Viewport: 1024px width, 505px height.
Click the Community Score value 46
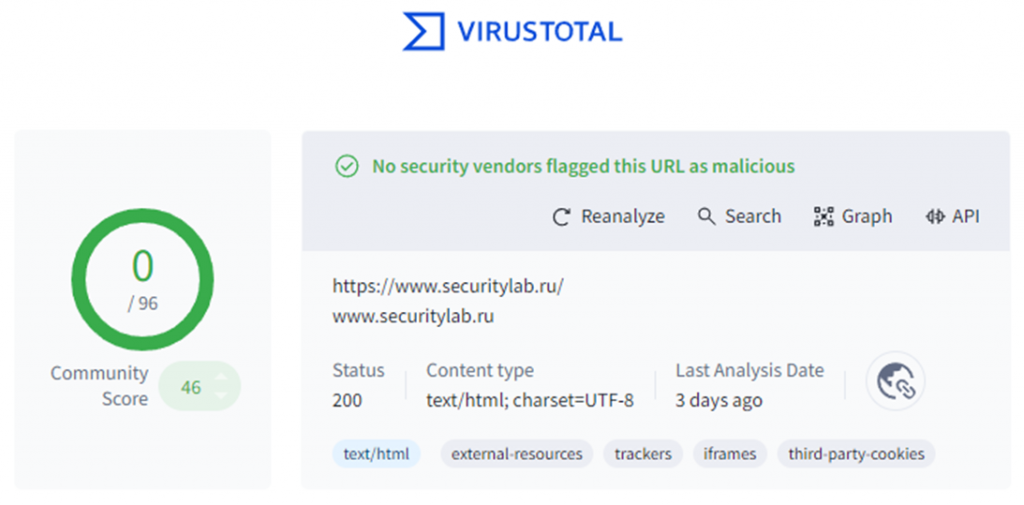[x=191, y=387]
